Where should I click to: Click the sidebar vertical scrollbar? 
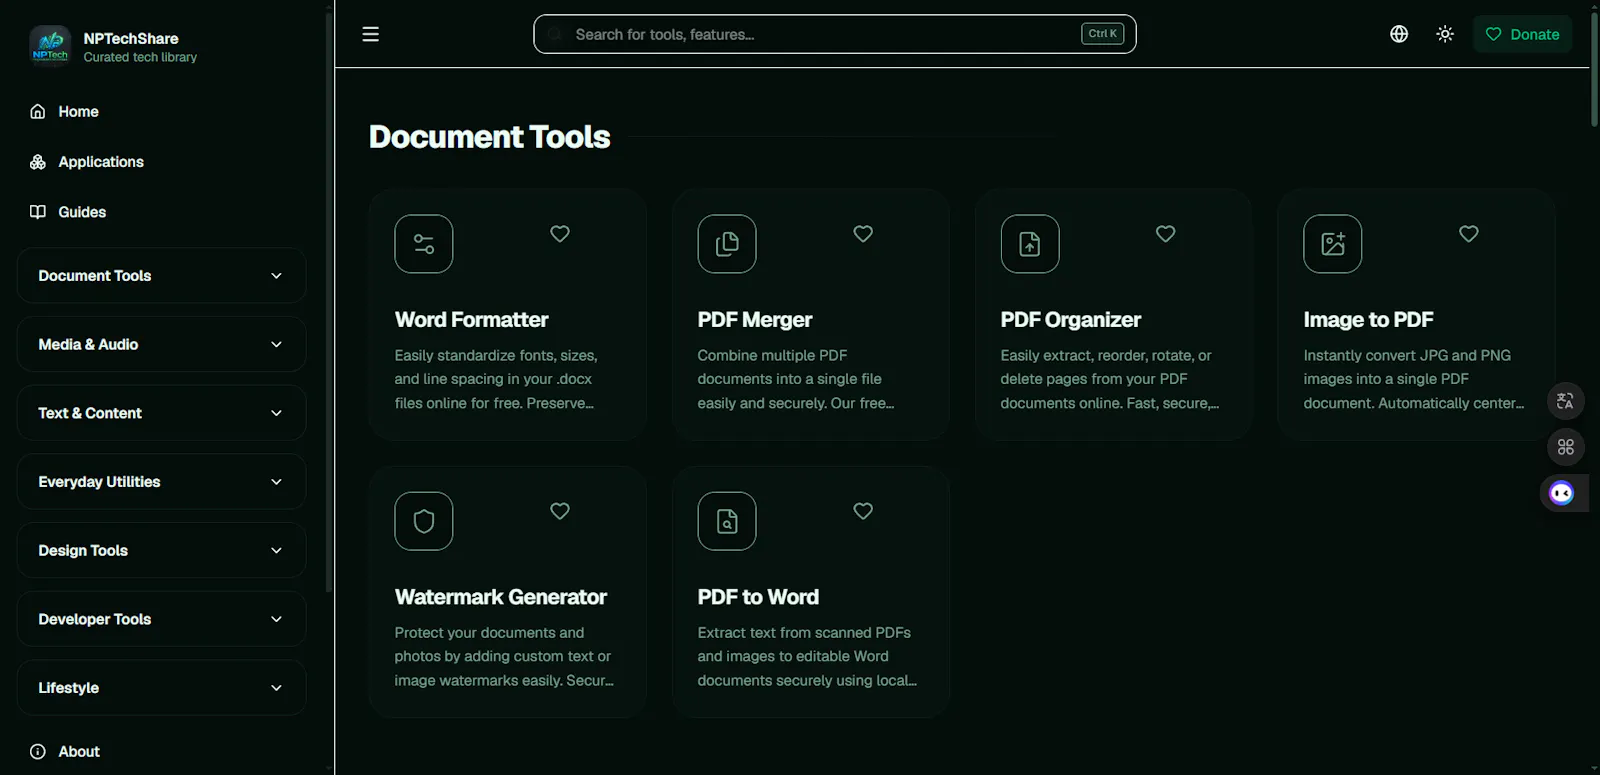click(328, 300)
